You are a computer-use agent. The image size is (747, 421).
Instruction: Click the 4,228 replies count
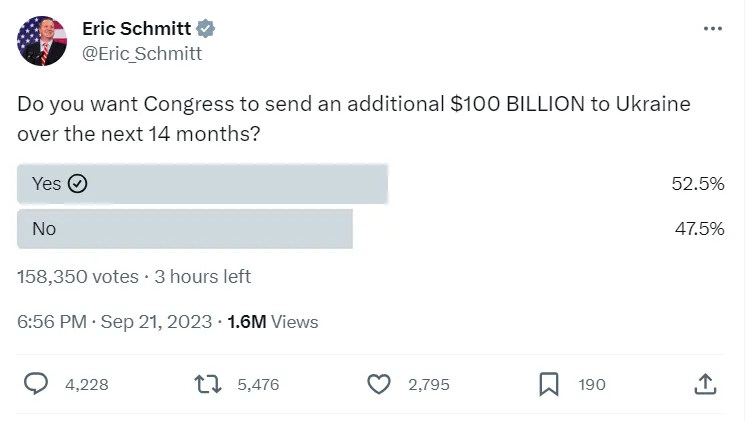(86, 385)
